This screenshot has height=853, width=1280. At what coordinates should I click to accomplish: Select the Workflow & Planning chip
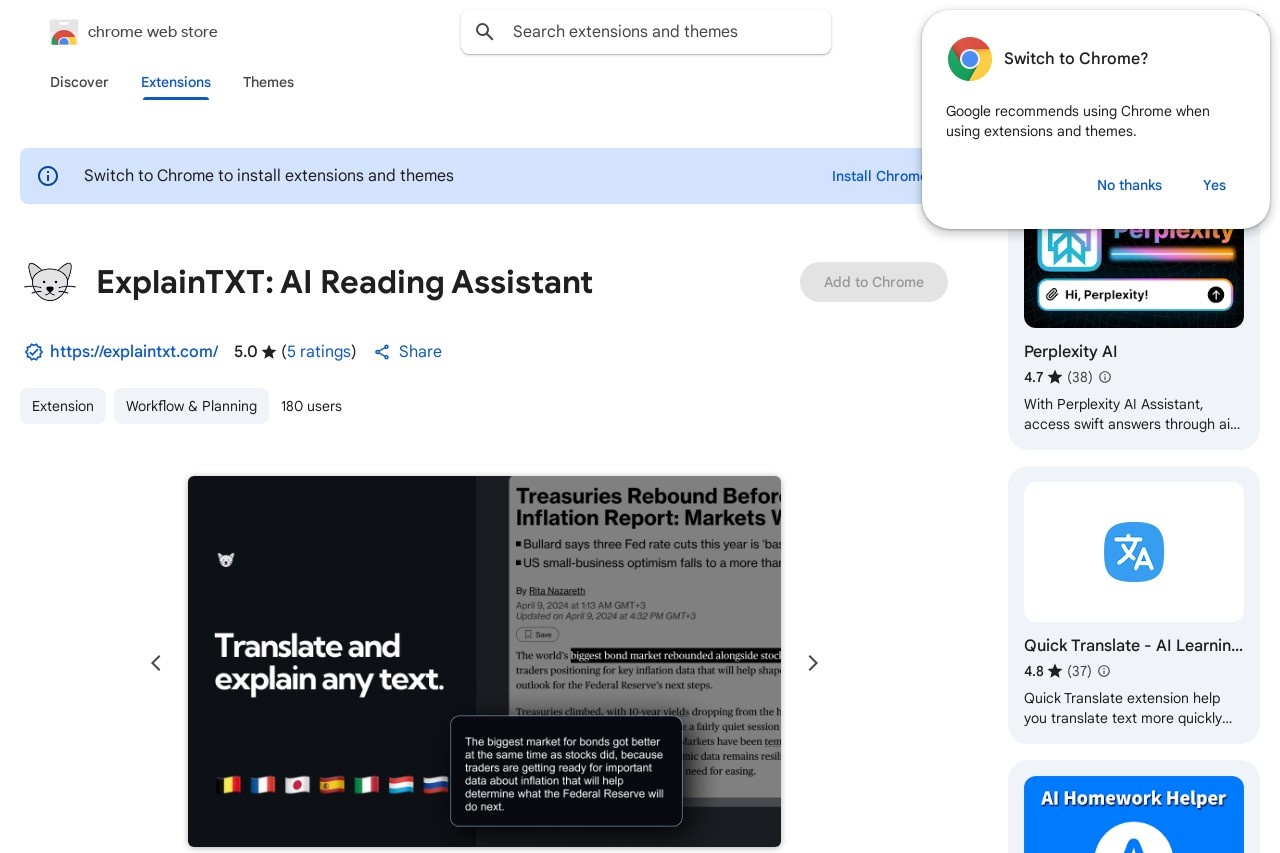click(191, 406)
